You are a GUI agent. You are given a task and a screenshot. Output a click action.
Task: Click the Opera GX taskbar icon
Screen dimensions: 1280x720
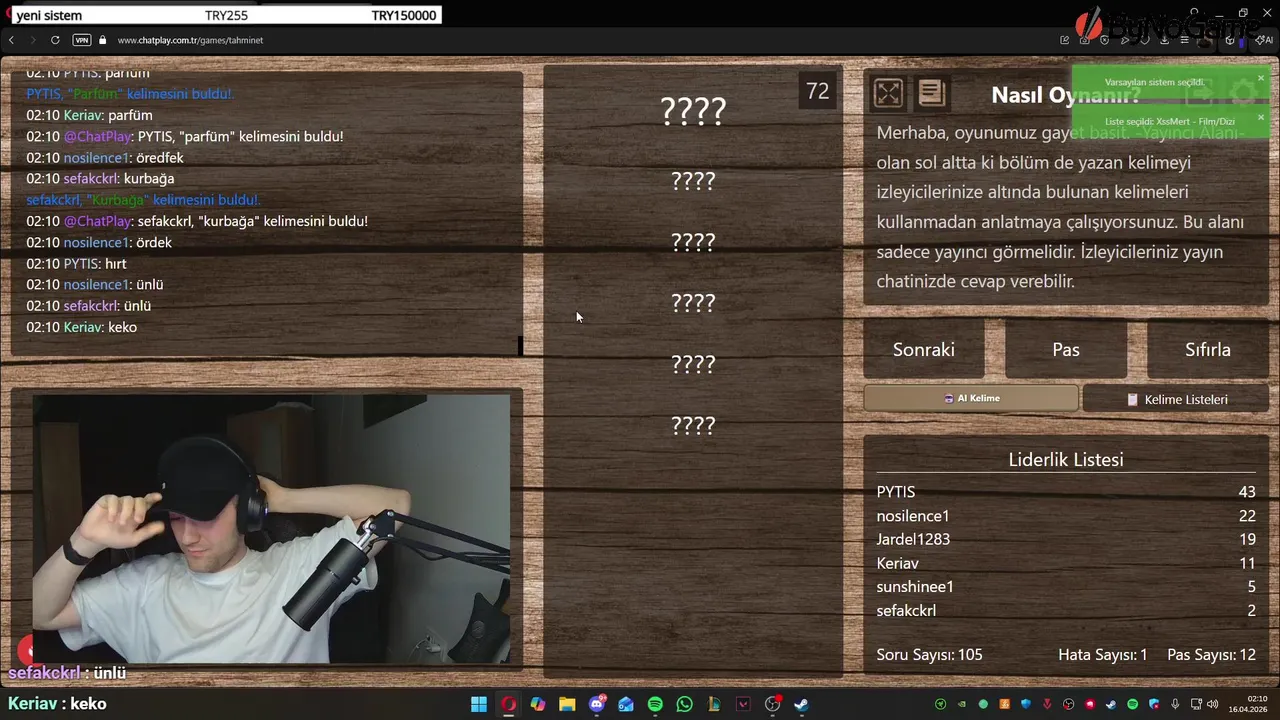[x=508, y=704]
